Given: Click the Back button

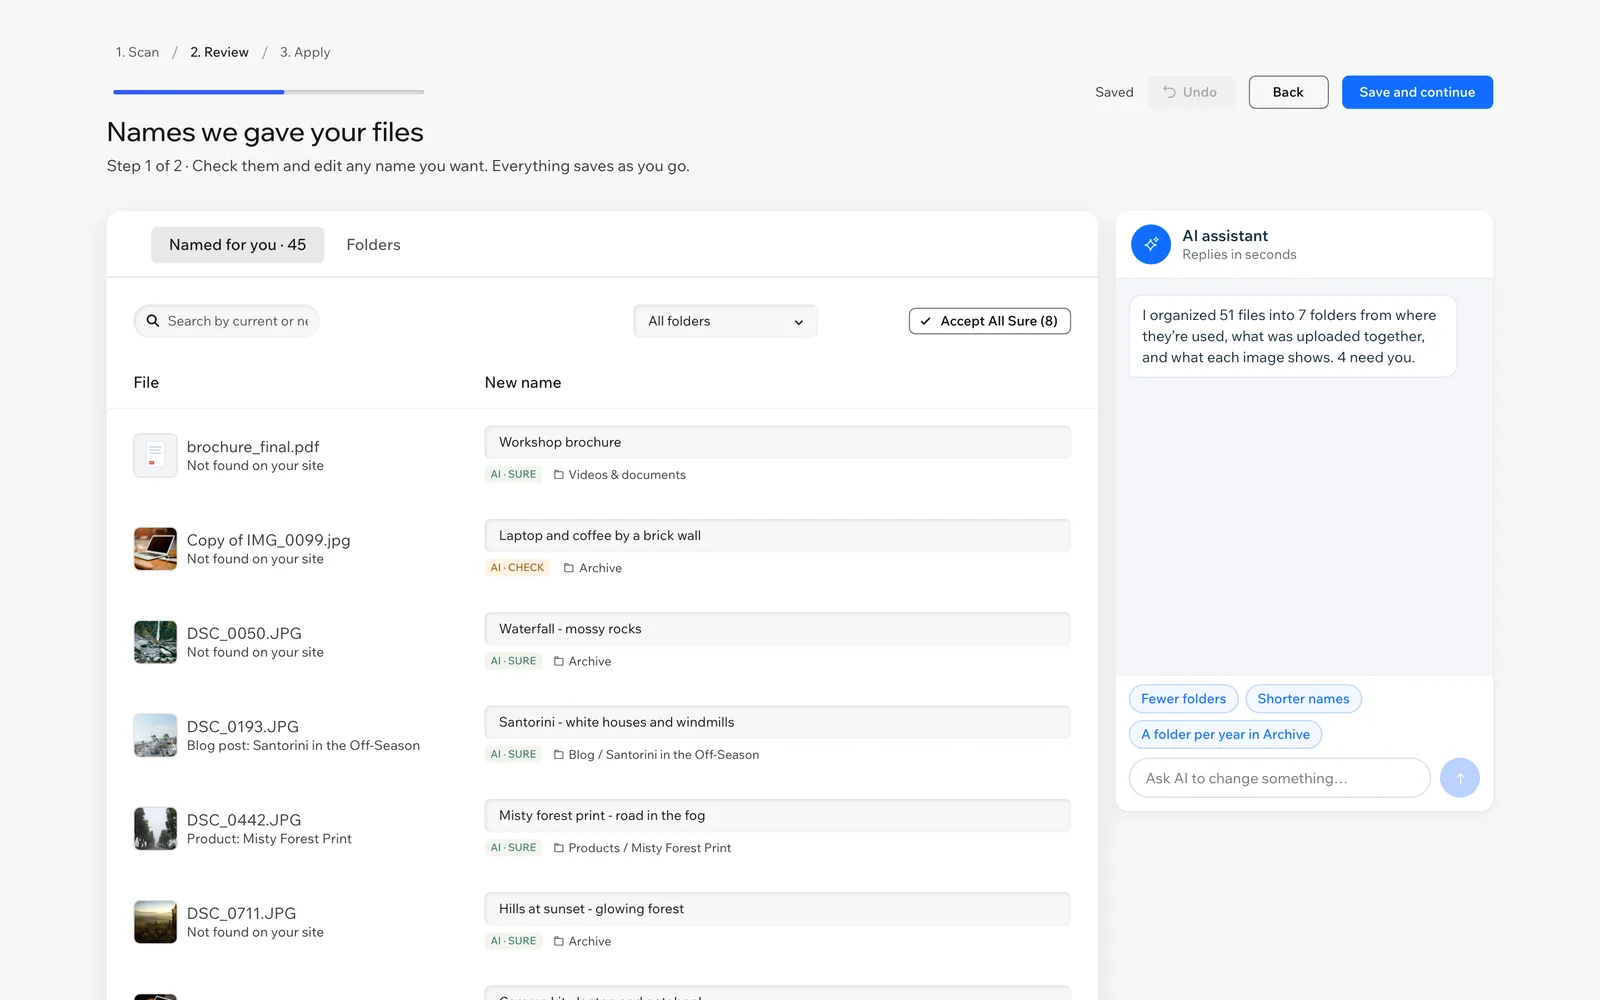Looking at the screenshot, I should [x=1288, y=92].
